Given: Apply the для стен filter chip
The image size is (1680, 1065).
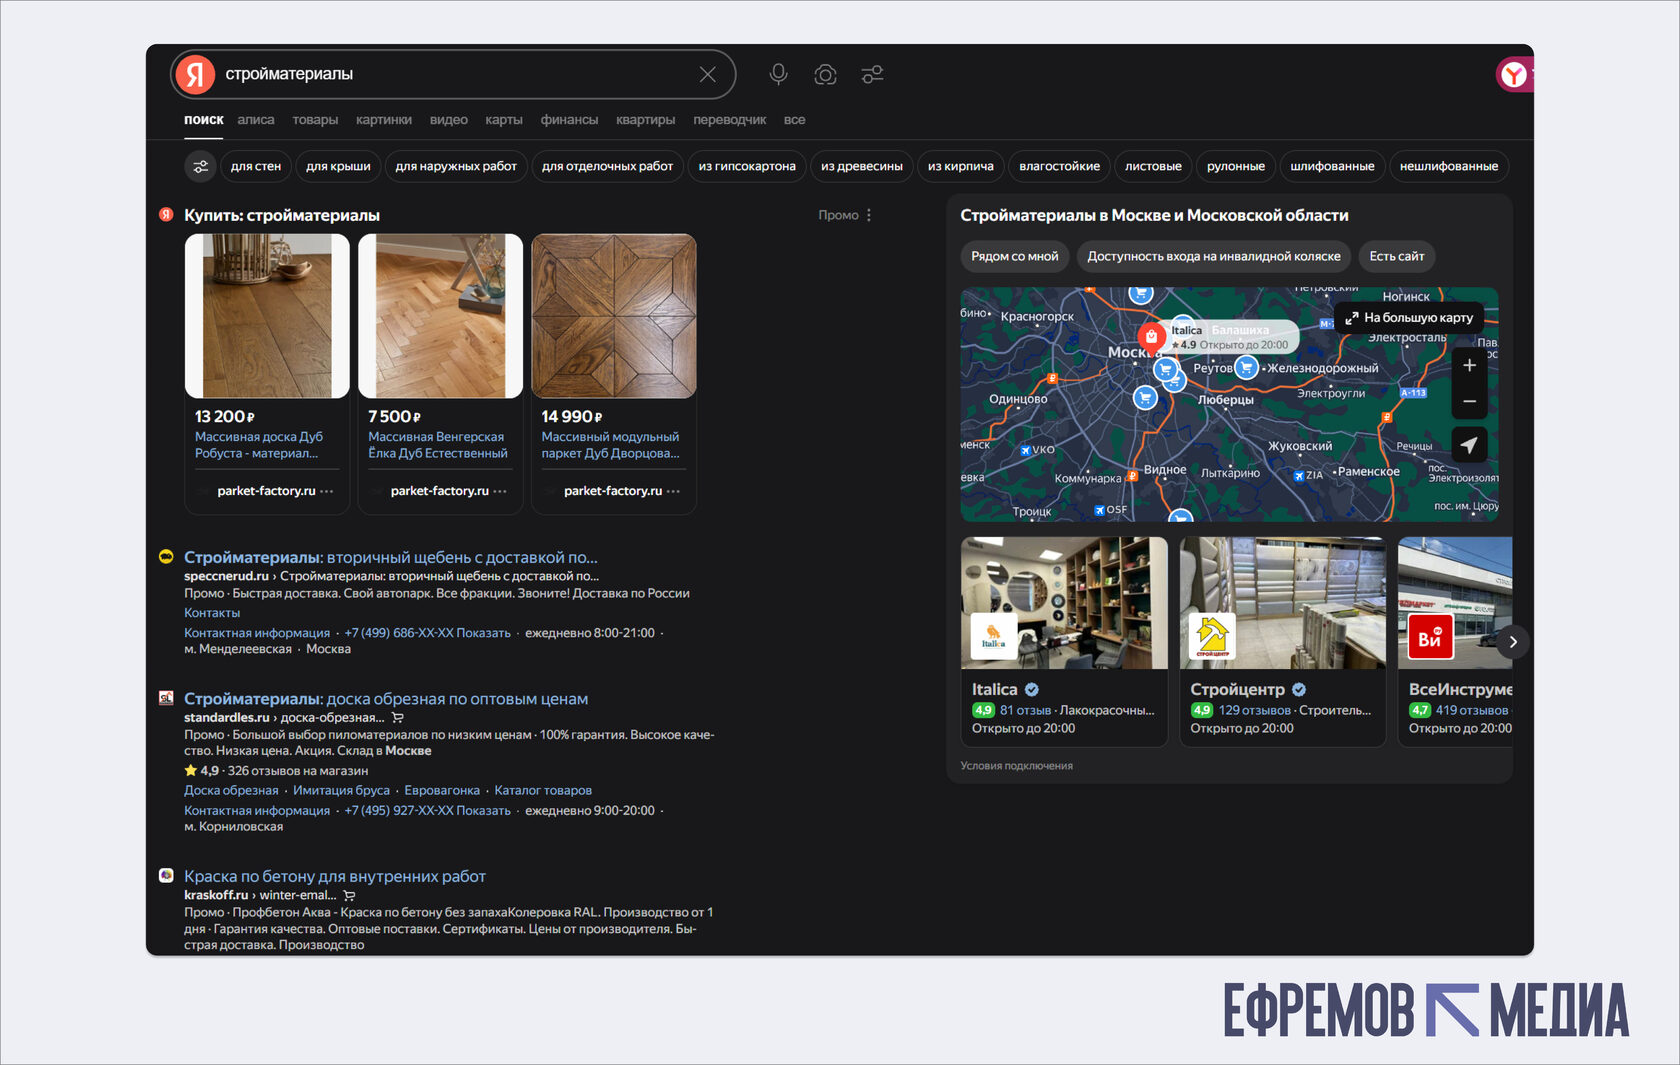Looking at the screenshot, I should click(x=256, y=166).
